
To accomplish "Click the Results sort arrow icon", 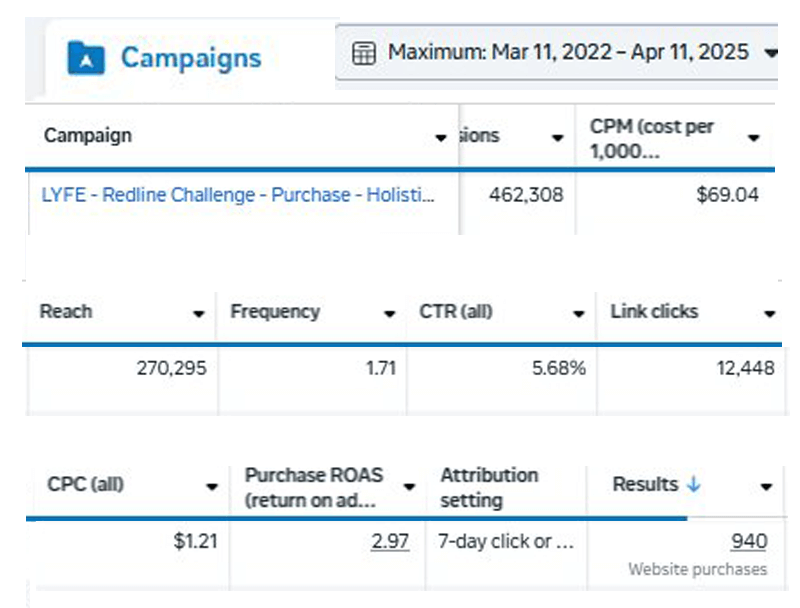I will 694,484.
